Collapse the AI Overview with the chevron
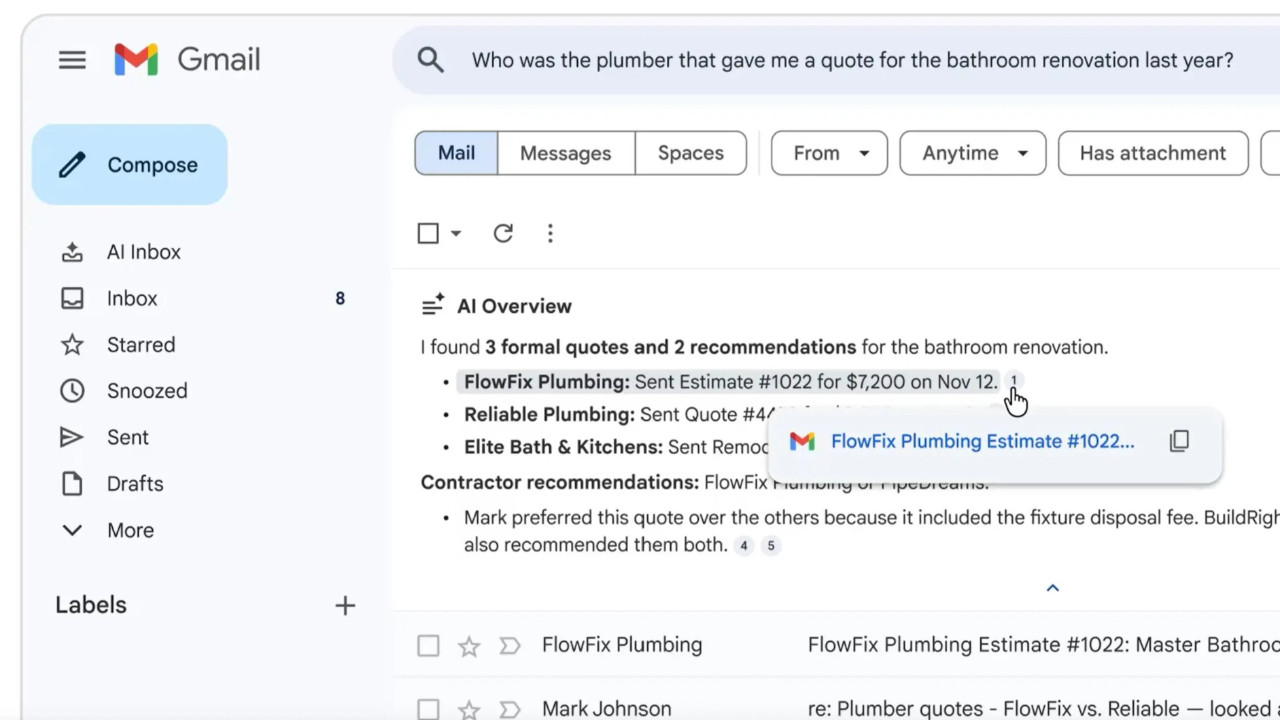 pyautogui.click(x=1052, y=588)
